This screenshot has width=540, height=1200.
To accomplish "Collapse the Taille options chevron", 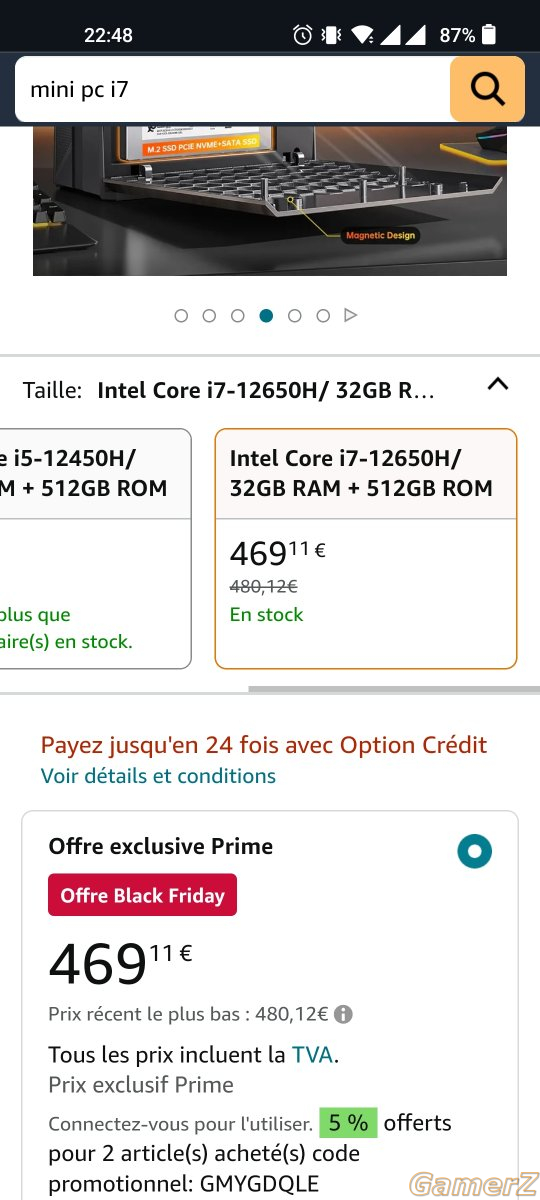I will 498,384.
